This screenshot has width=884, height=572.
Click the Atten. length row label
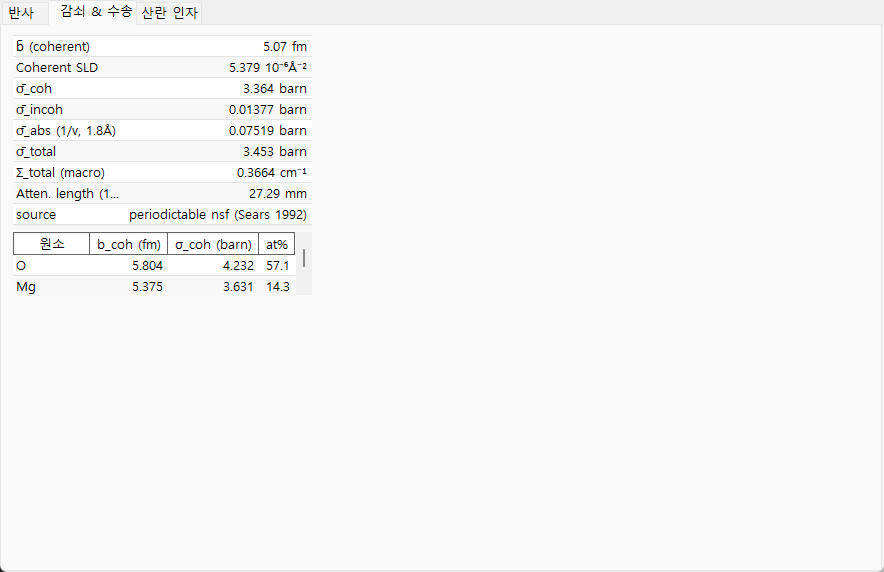68,194
